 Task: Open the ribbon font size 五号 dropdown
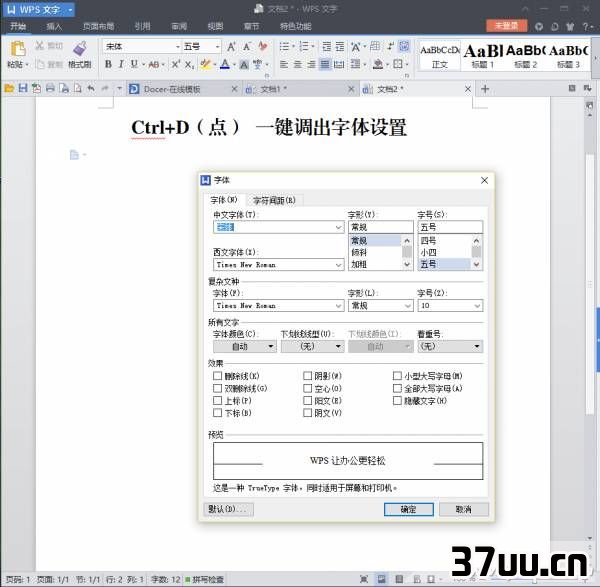pos(217,47)
